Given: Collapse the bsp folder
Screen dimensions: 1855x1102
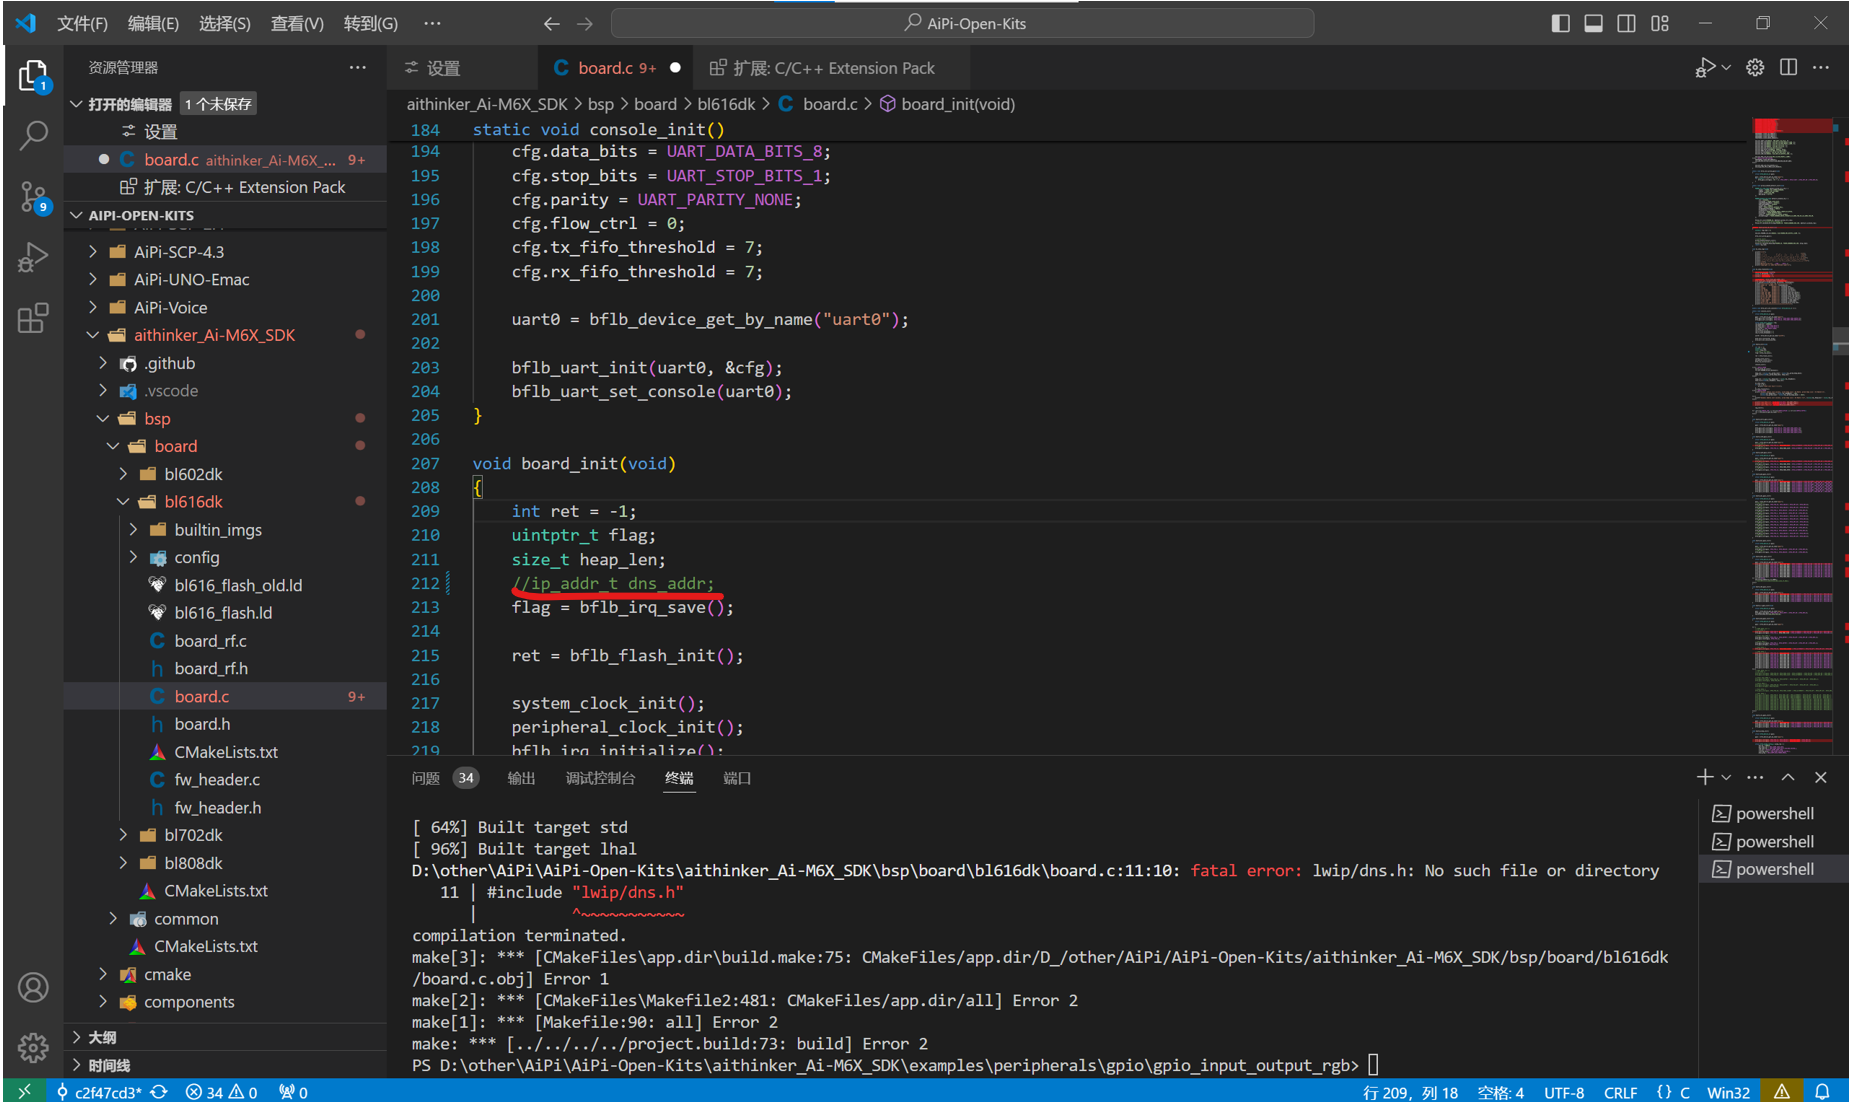Looking at the screenshot, I should click(157, 418).
